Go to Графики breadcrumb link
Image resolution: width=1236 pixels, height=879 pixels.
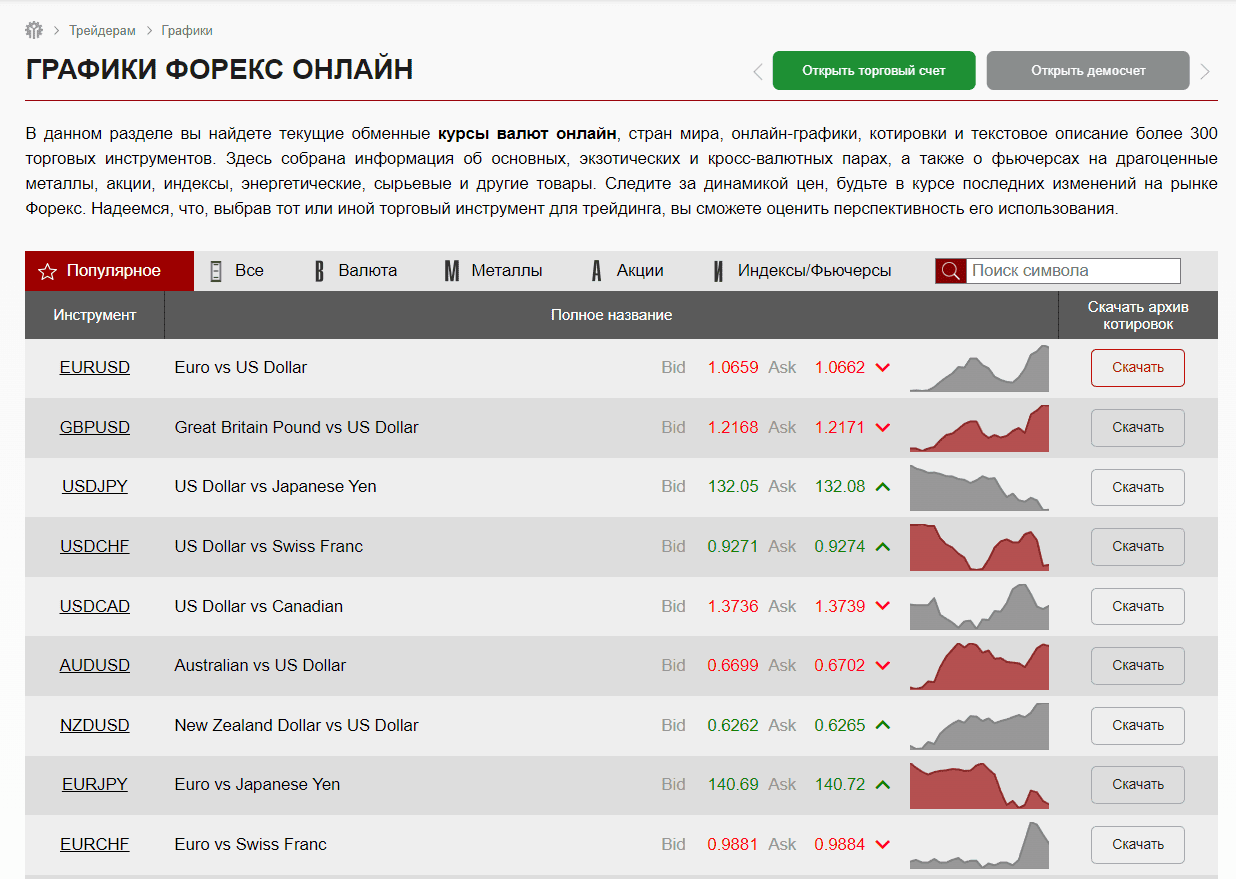coord(187,30)
